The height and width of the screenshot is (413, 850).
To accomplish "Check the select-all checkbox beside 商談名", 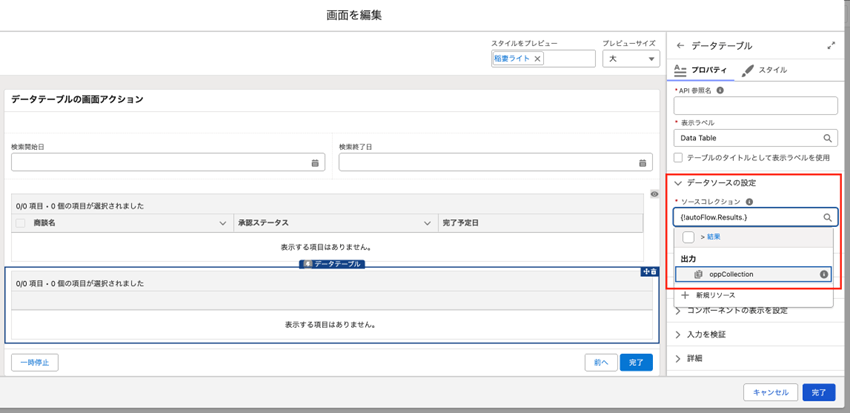I will (20, 224).
